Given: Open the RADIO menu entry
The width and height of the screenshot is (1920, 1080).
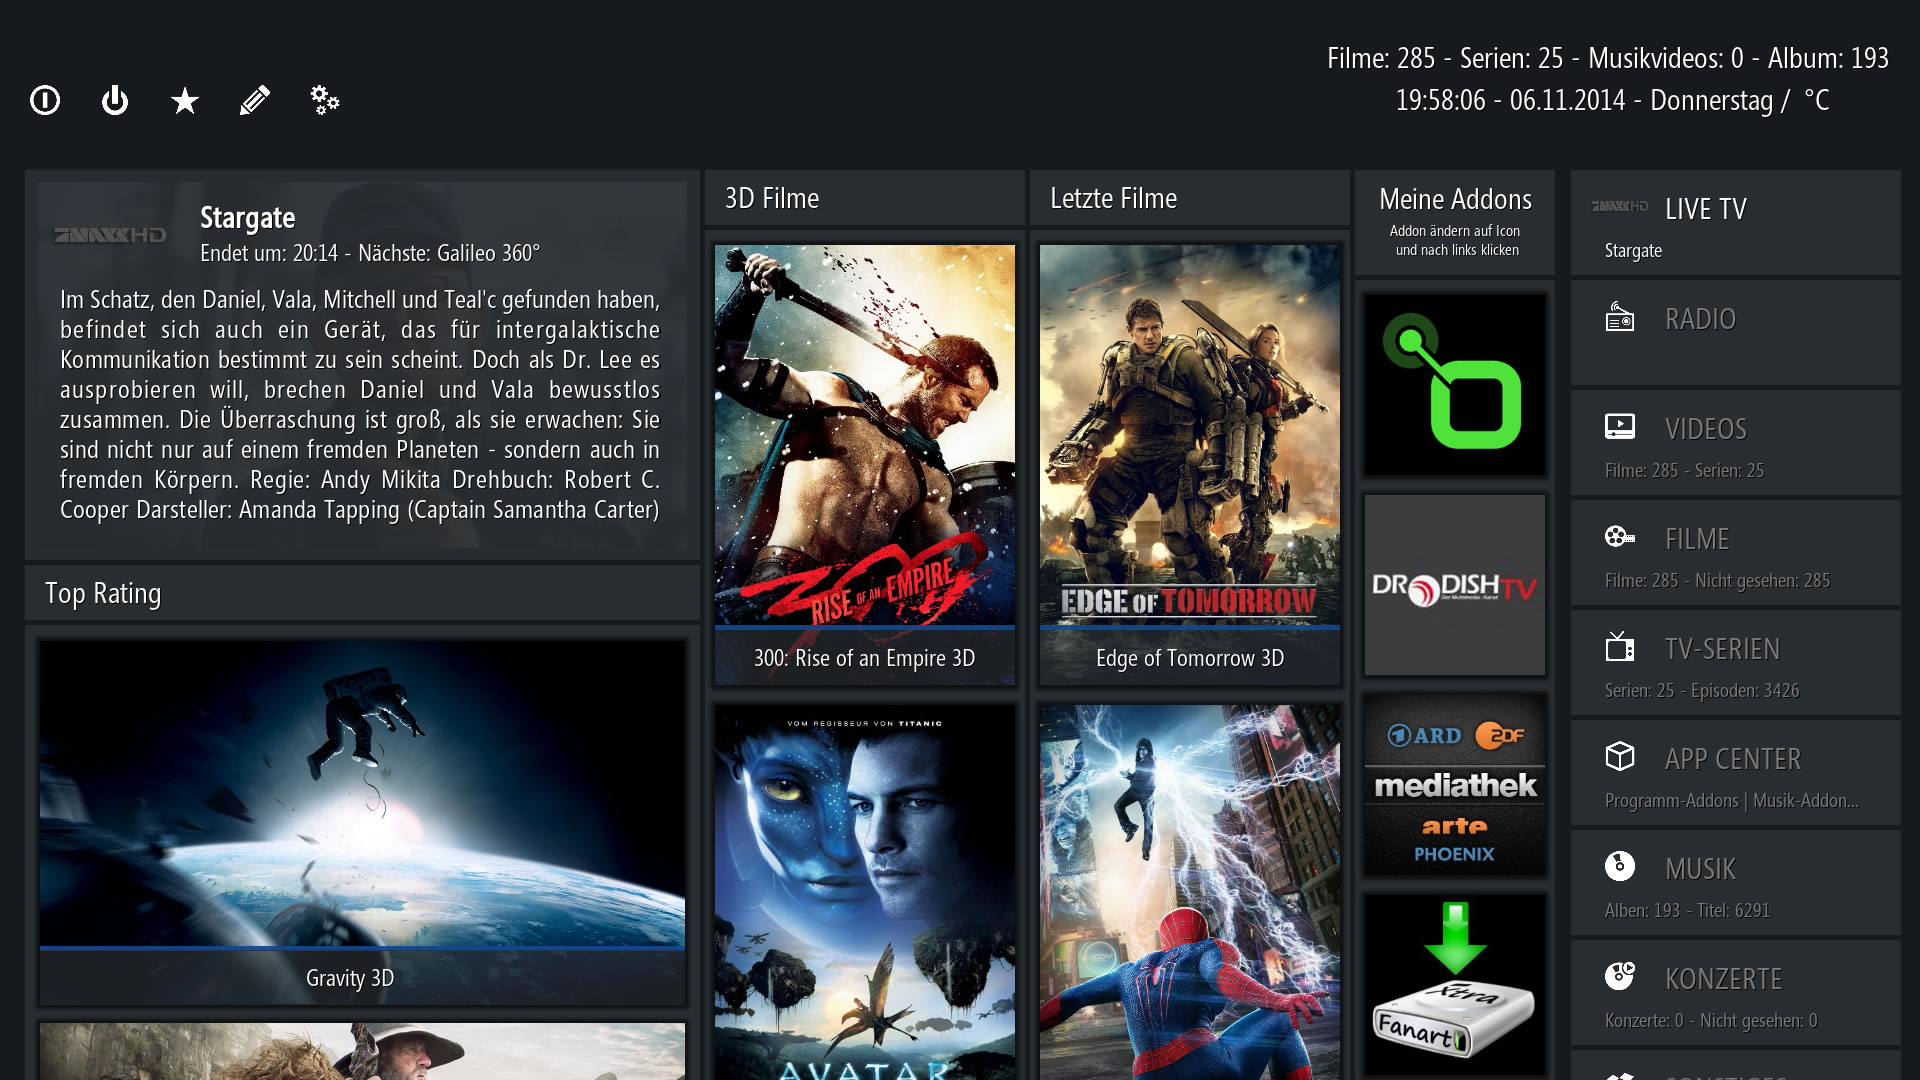Looking at the screenshot, I should point(1736,333).
